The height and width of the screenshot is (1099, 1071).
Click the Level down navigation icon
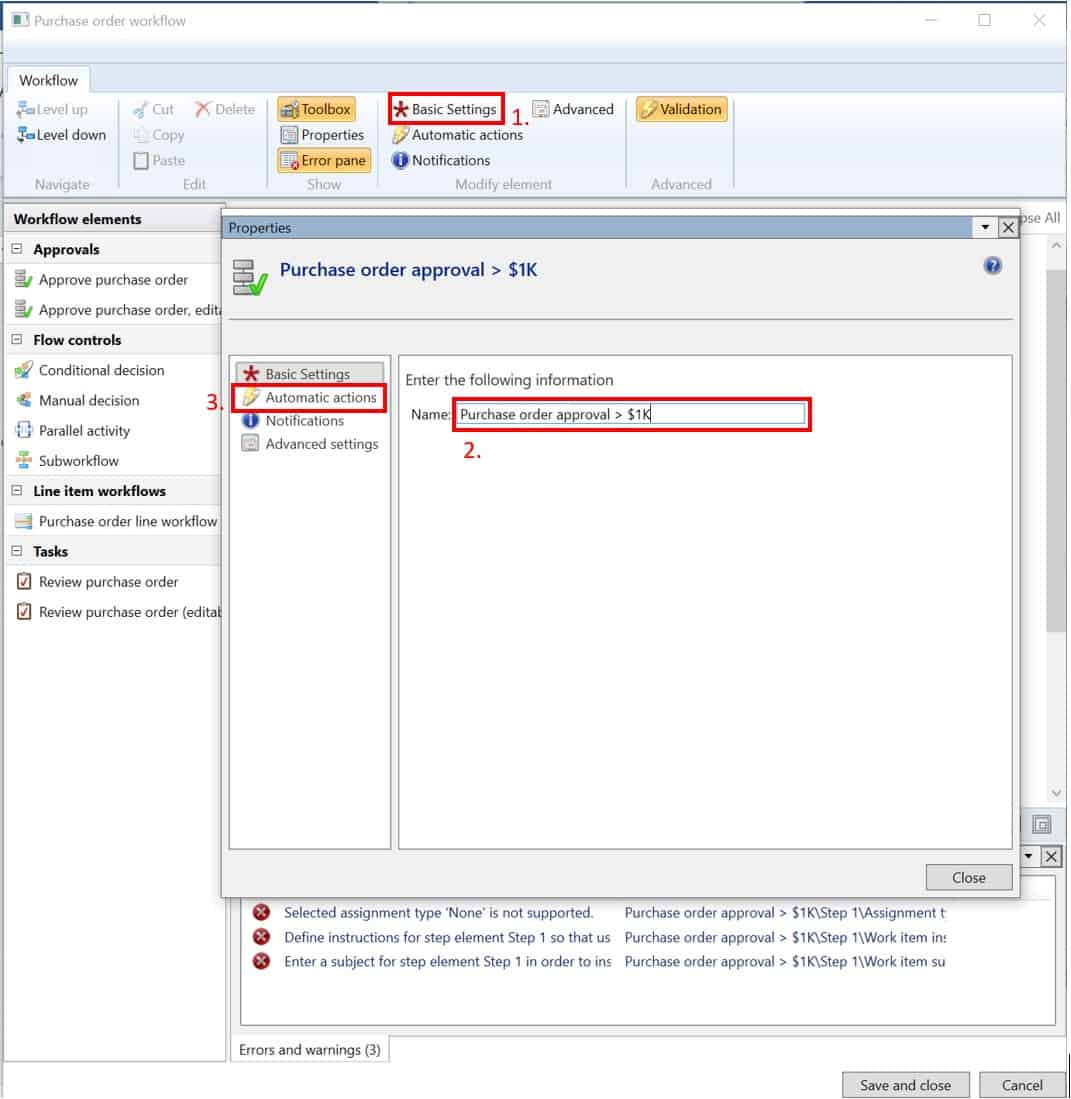60,134
